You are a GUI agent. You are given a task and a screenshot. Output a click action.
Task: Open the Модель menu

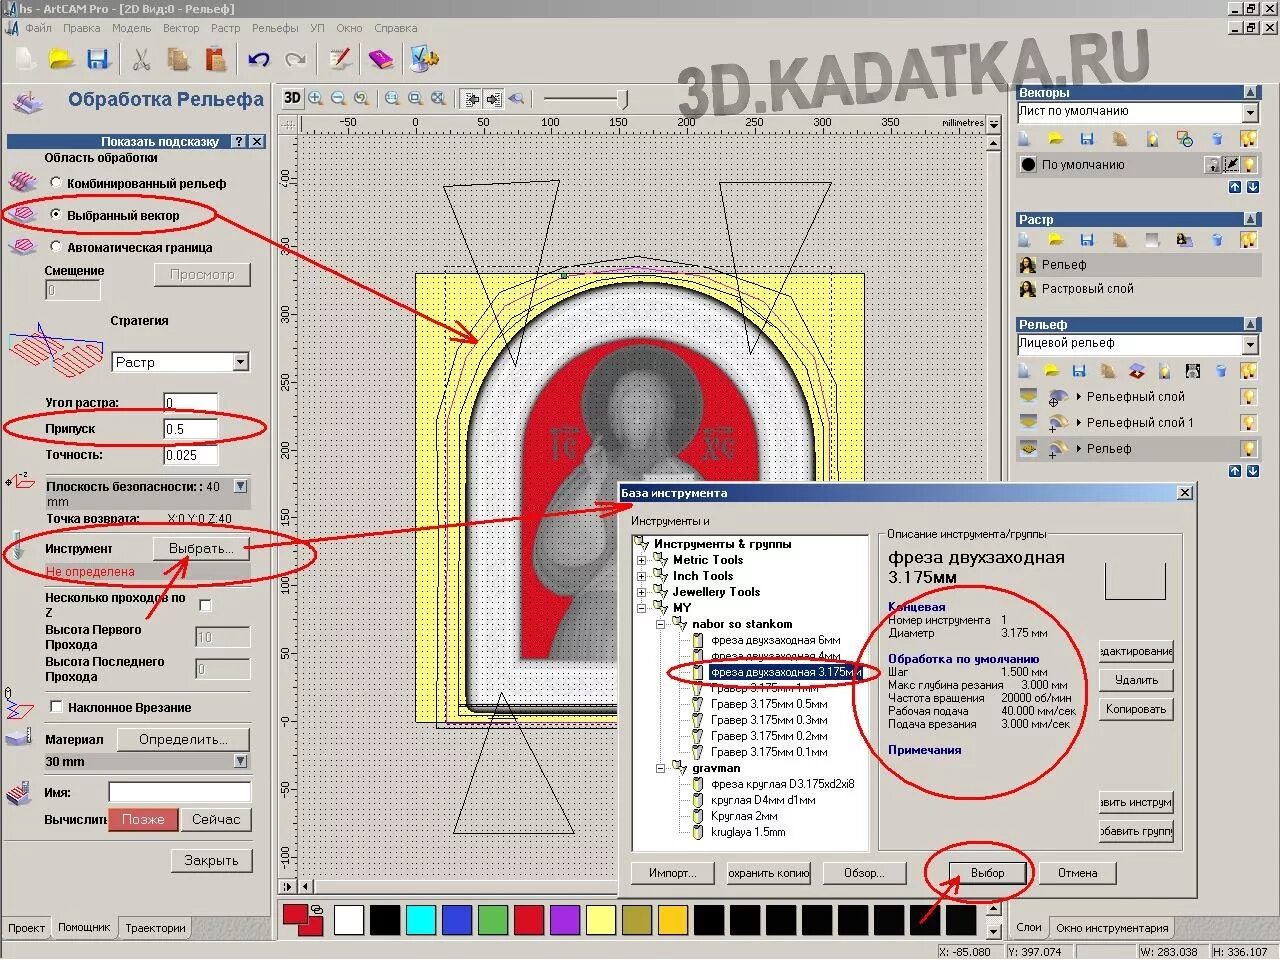click(x=131, y=28)
